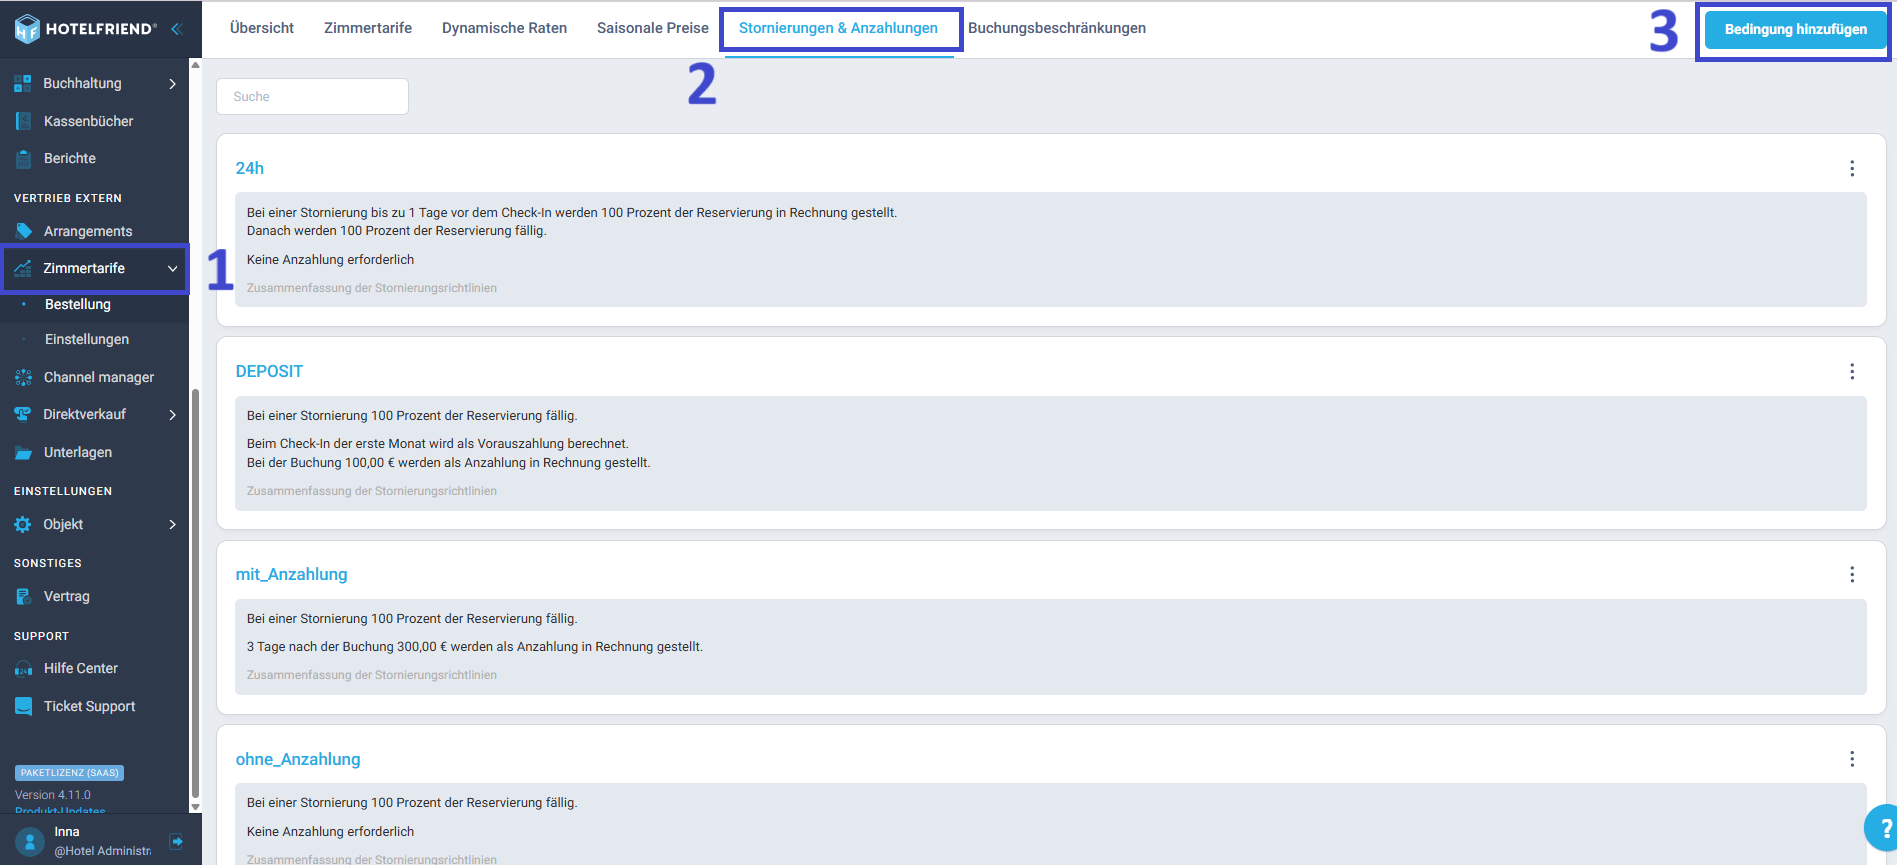1897x865 pixels.
Task: Select the Stornierungen & Anzahlungen tab
Action: point(838,28)
